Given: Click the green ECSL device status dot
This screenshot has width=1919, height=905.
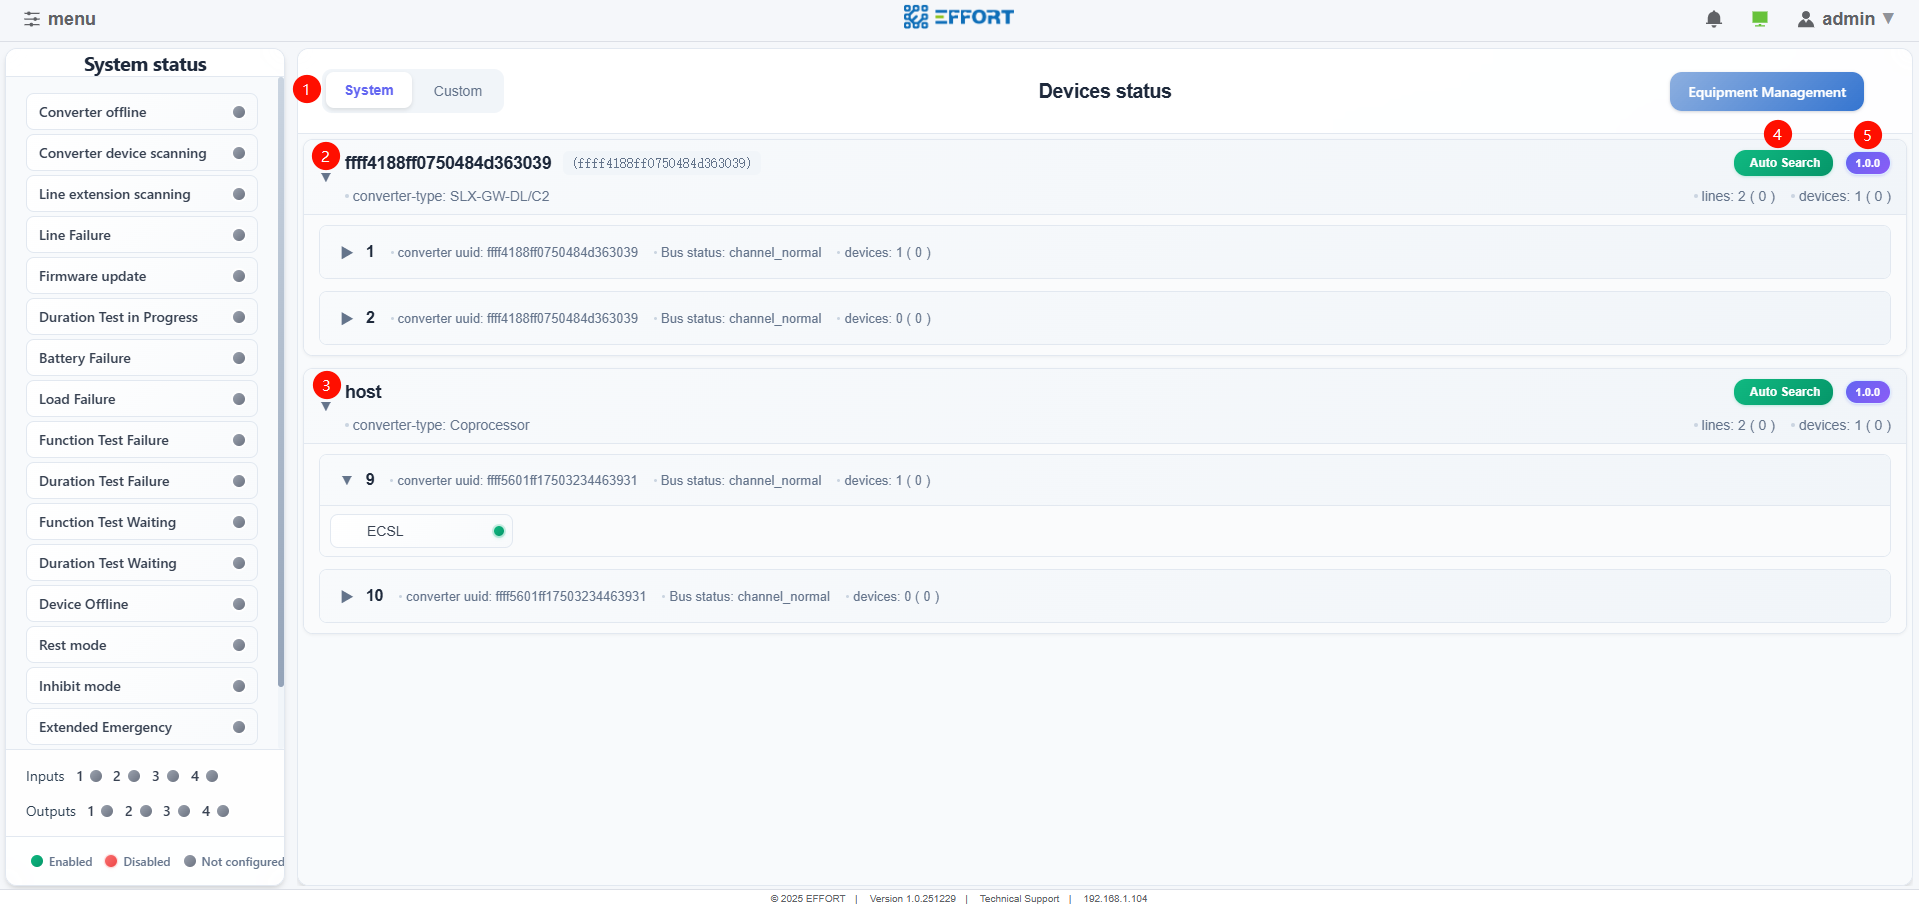Looking at the screenshot, I should click(498, 531).
